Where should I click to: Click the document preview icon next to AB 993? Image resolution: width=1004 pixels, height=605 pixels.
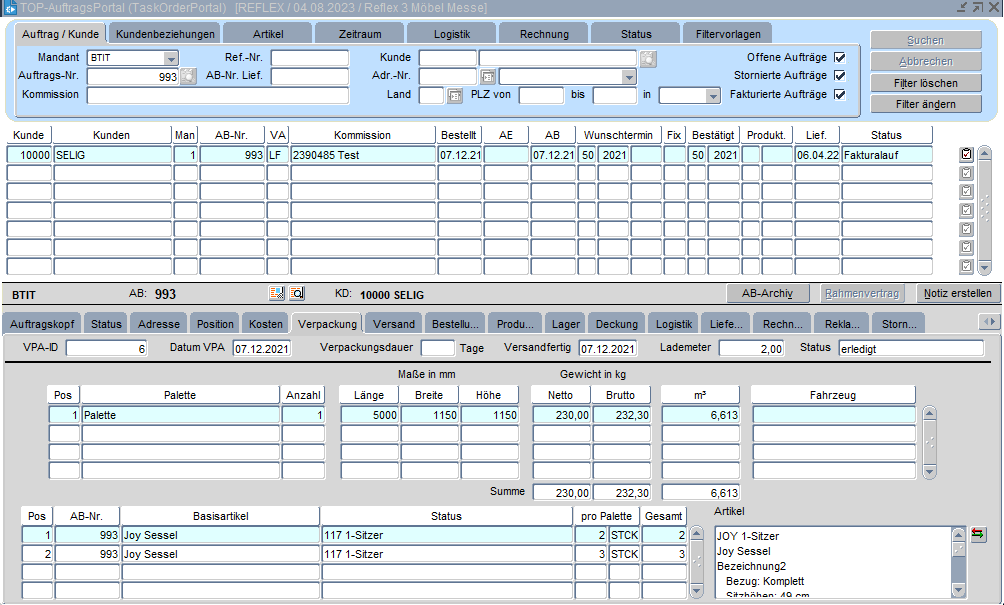[x=297, y=293]
